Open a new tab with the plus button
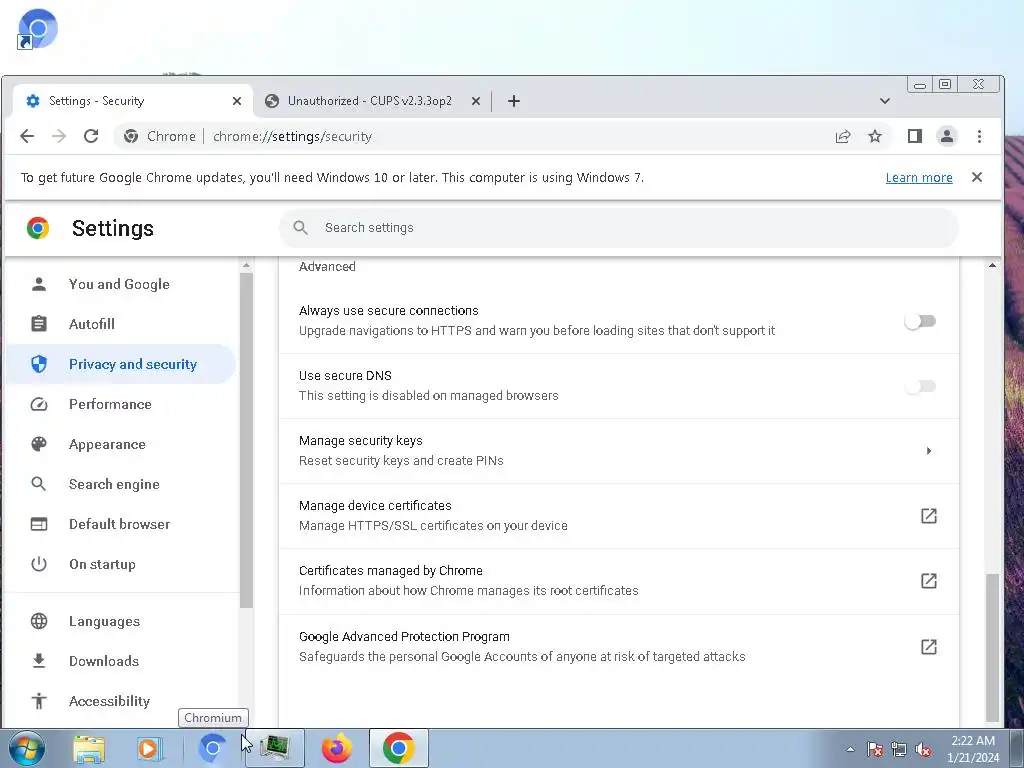Viewport: 1024px width, 768px height. pyautogui.click(x=514, y=101)
